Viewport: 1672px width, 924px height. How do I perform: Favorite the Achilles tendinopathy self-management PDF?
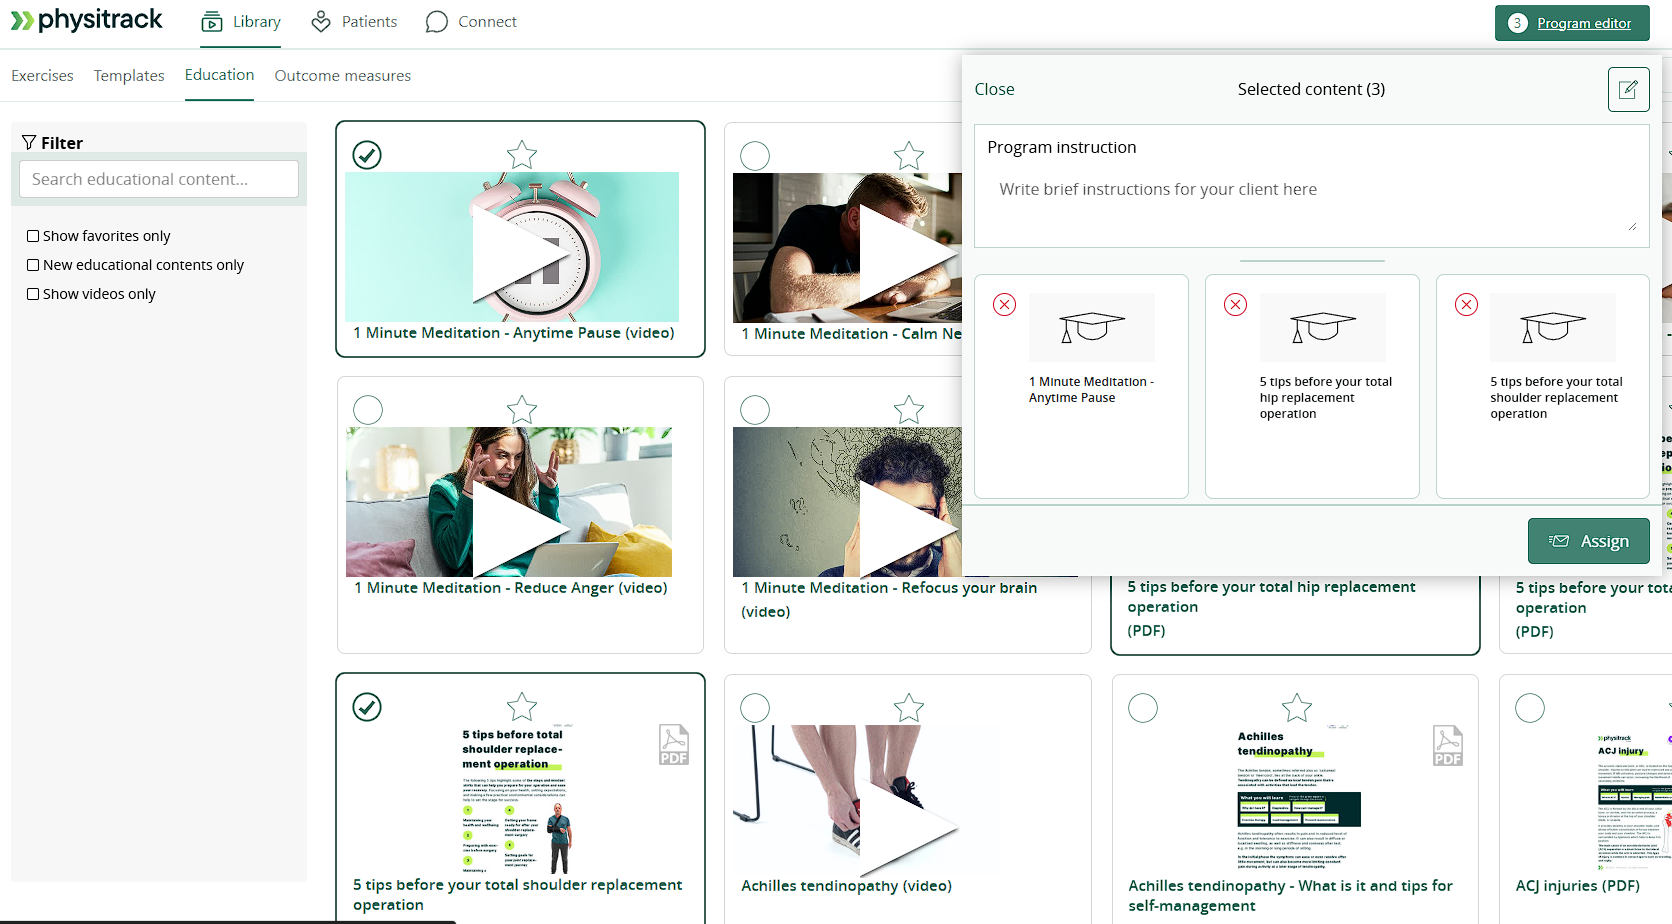click(1297, 708)
